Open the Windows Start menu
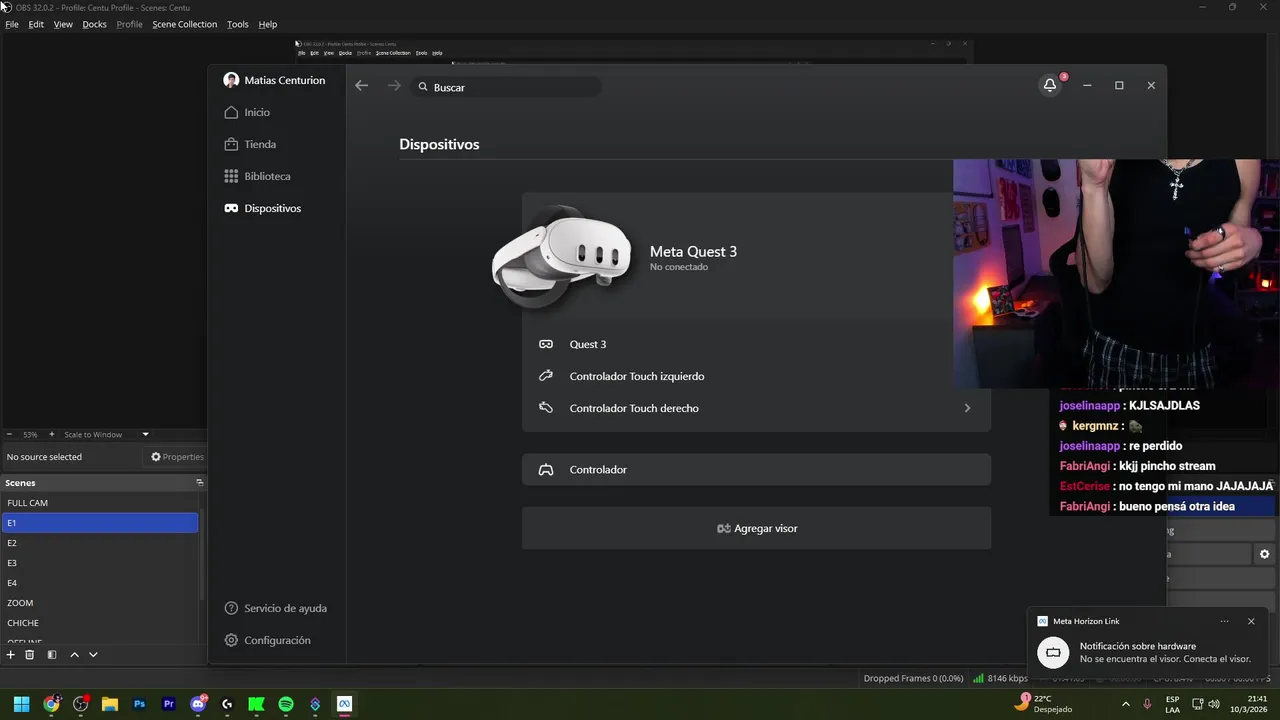1280x720 pixels. point(21,704)
